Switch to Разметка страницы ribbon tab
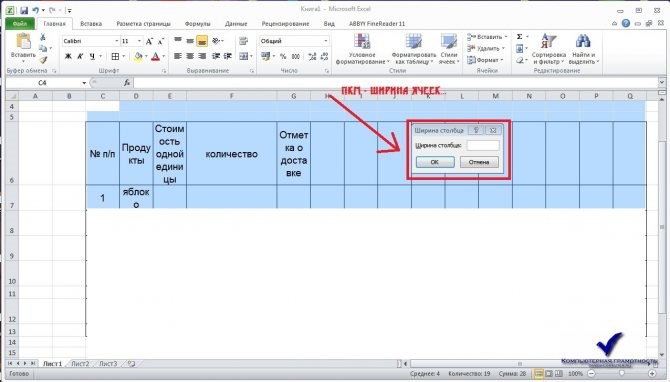The width and height of the screenshot is (670, 382). click(x=144, y=24)
